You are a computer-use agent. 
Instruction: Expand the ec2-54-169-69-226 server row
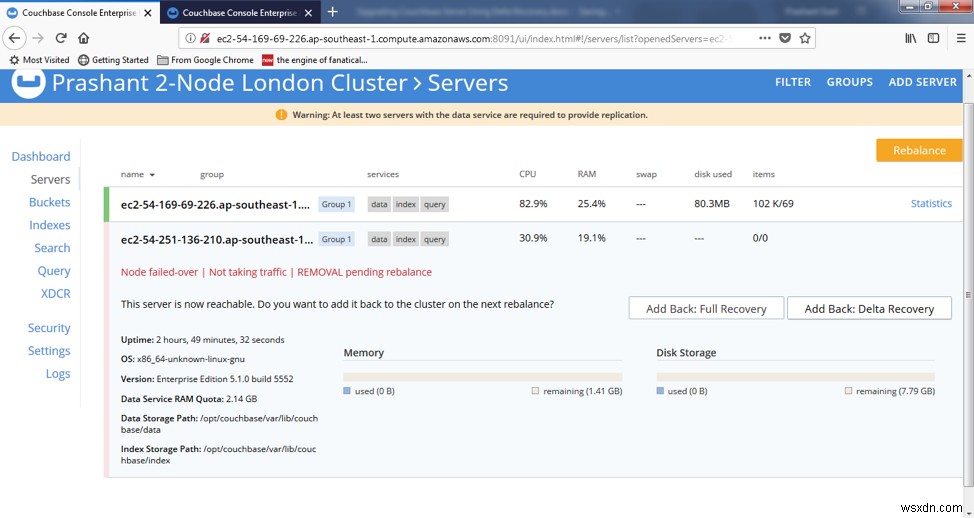(534, 204)
